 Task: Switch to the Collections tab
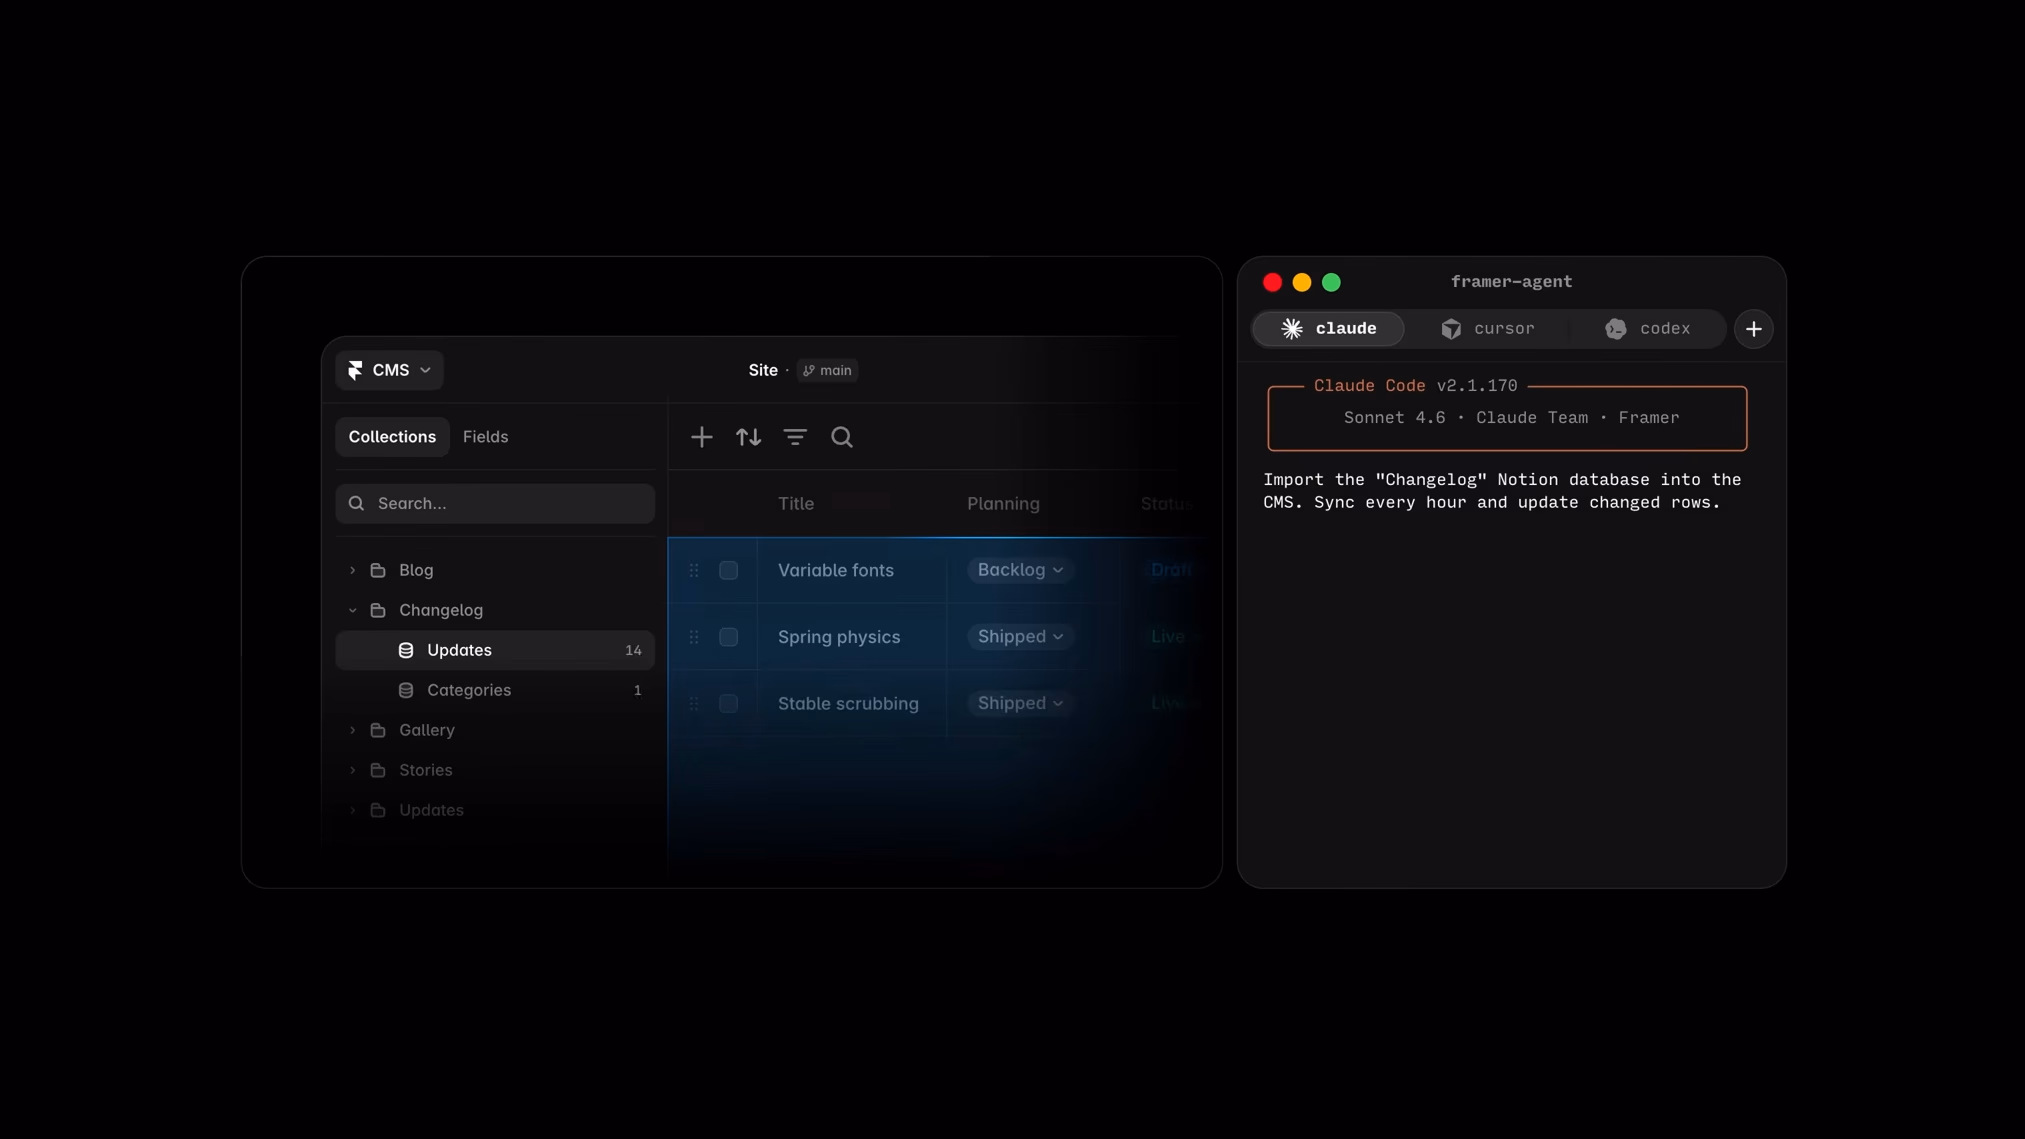click(392, 437)
